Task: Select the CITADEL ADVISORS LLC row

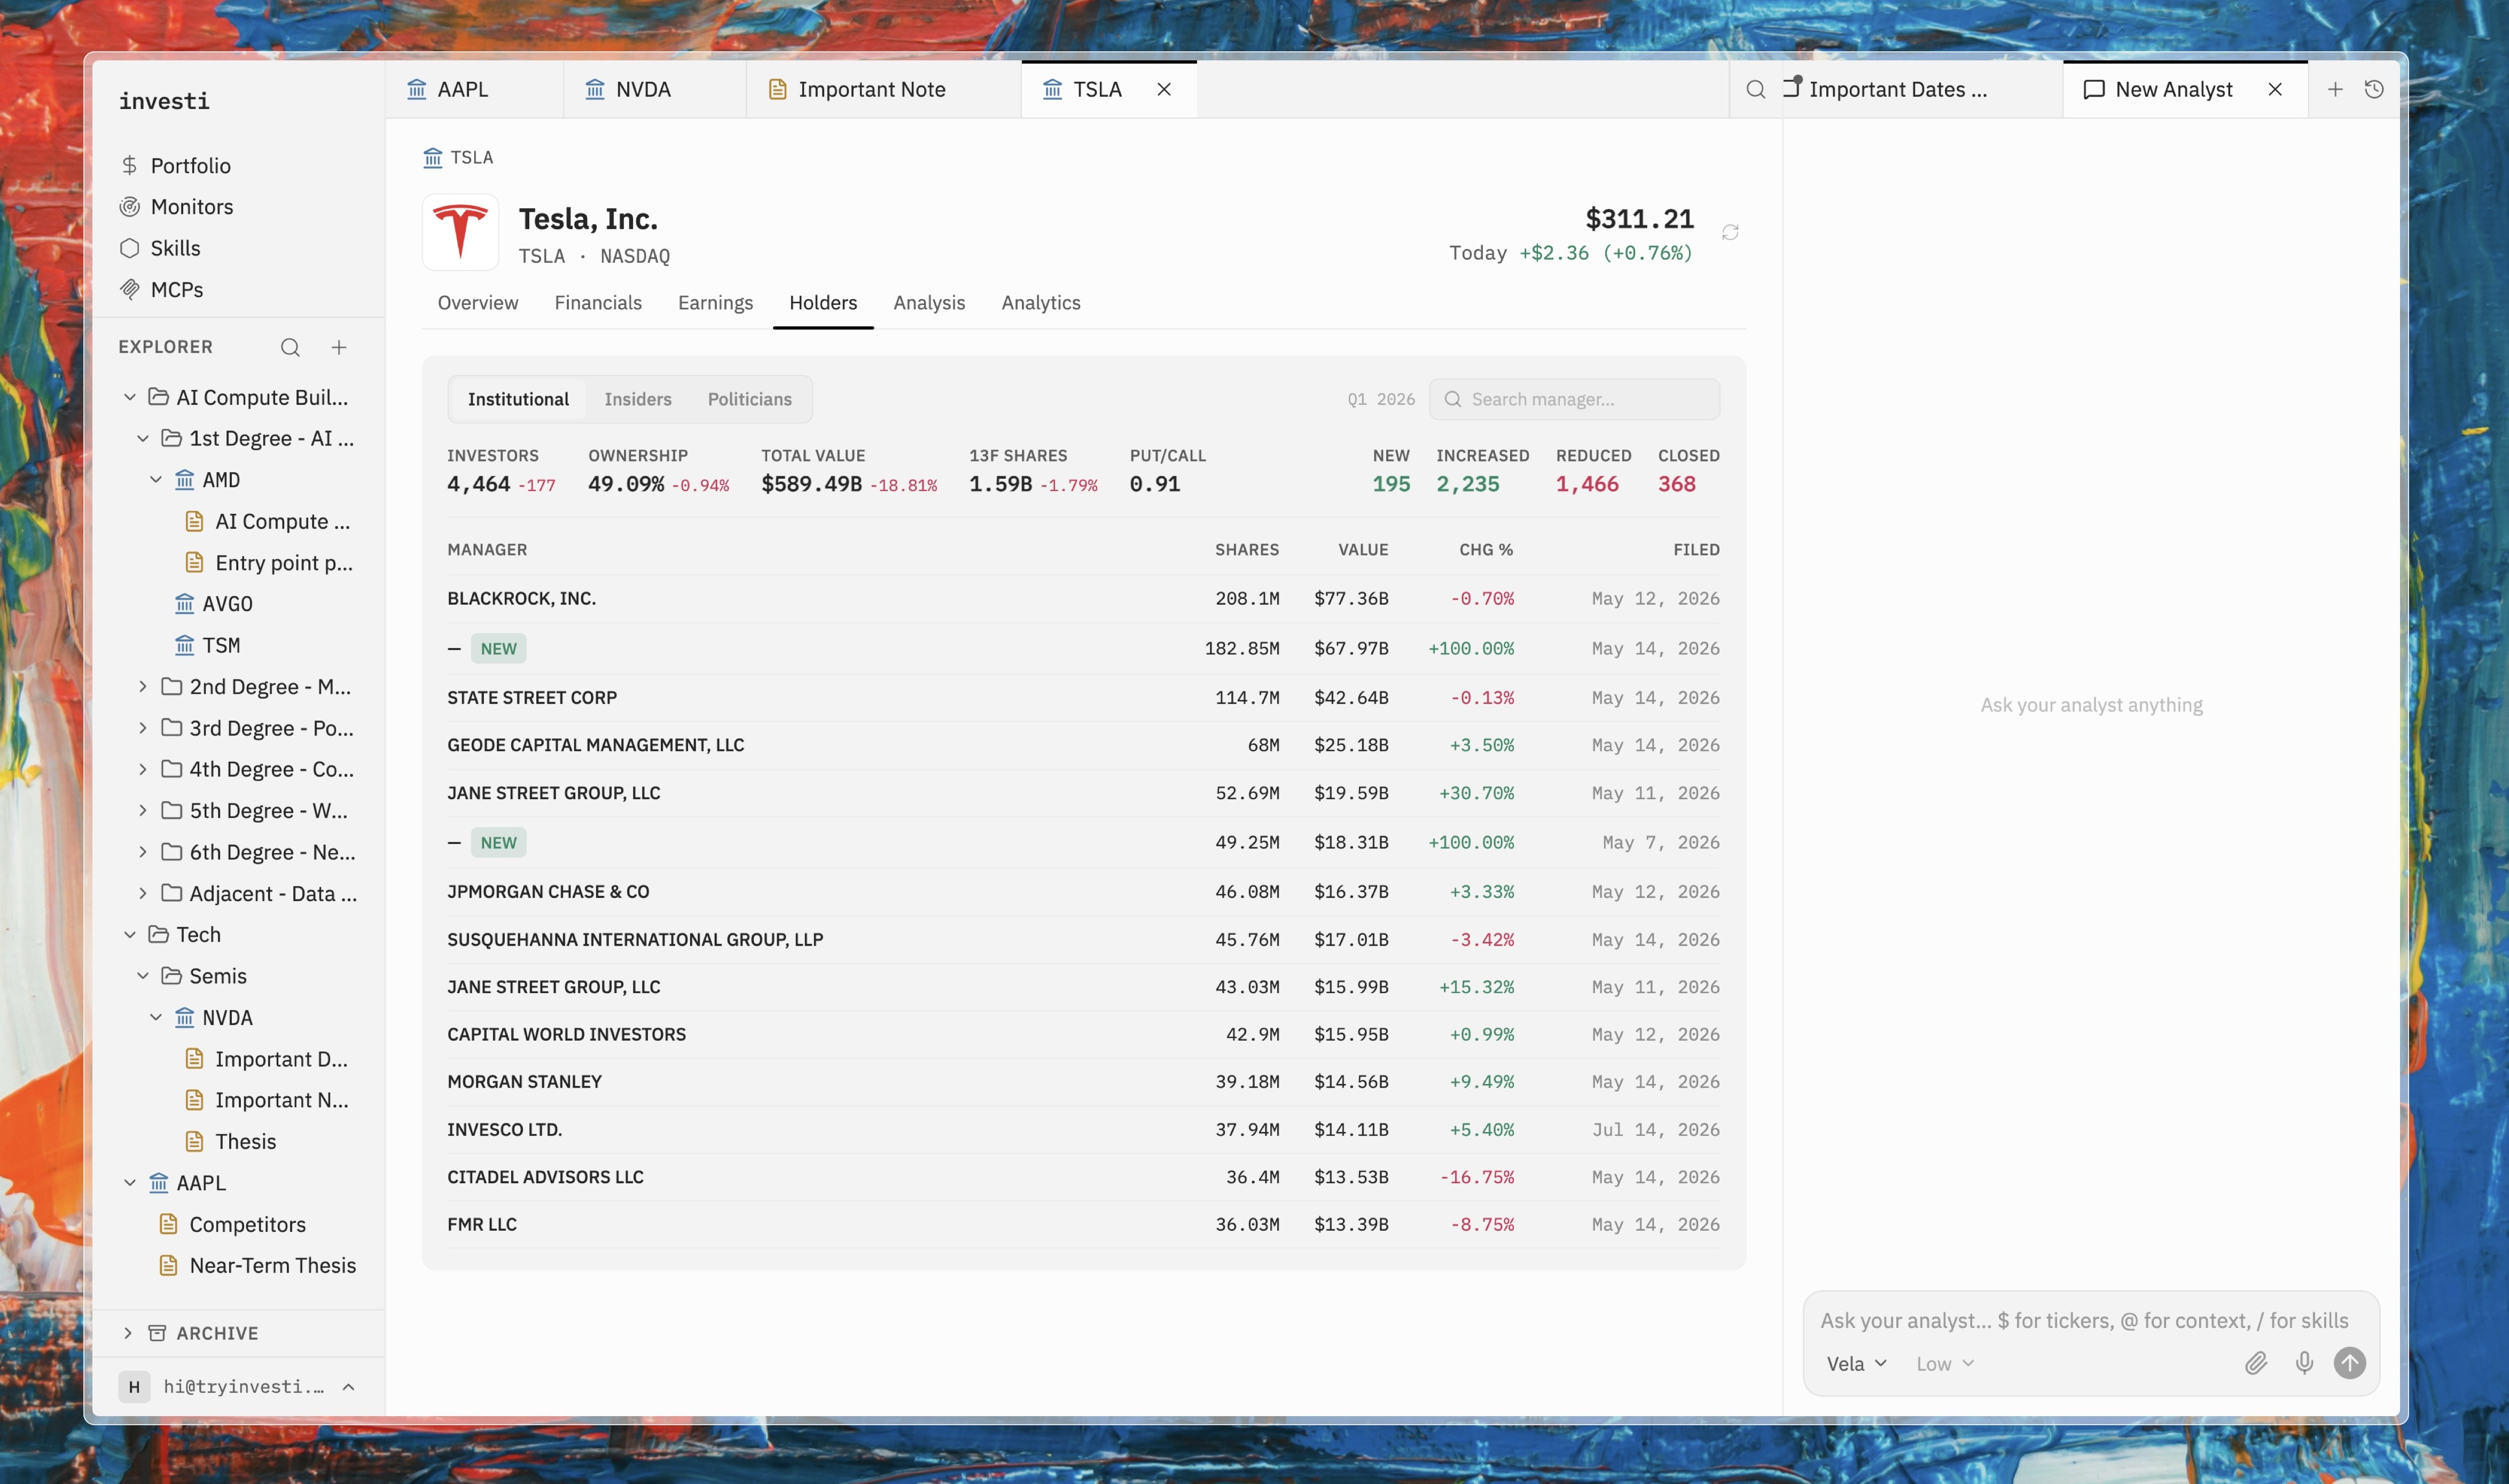Action: pyautogui.click(x=1083, y=1177)
